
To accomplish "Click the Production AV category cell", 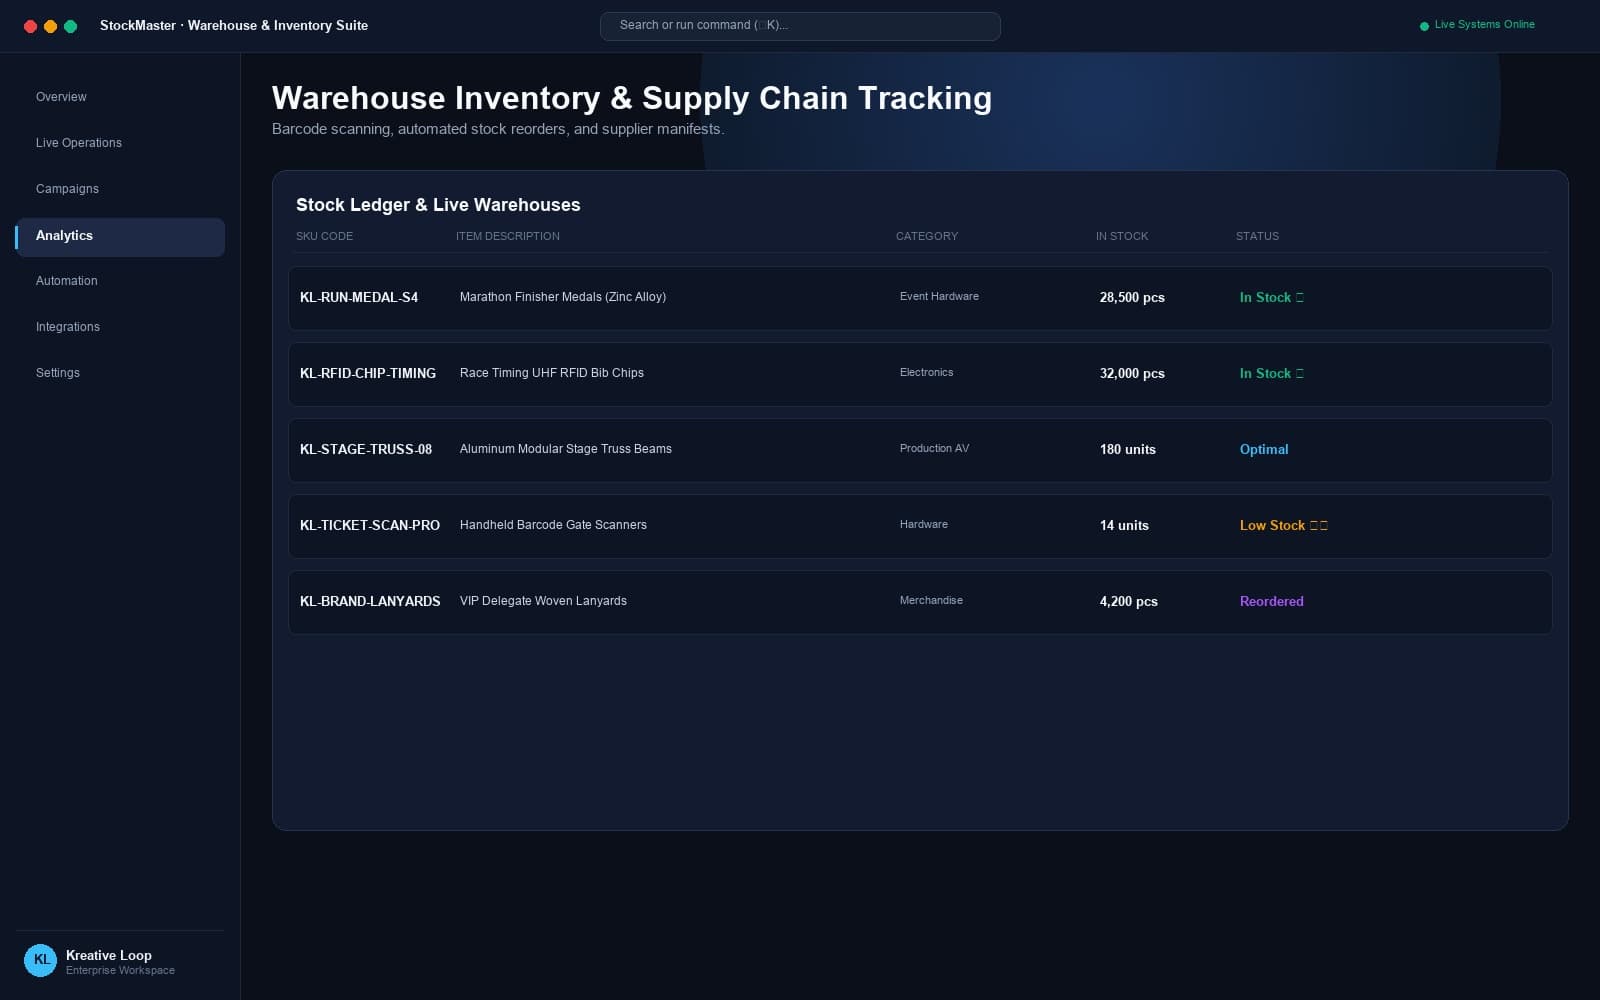I will pyautogui.click(x=934, y=449).
